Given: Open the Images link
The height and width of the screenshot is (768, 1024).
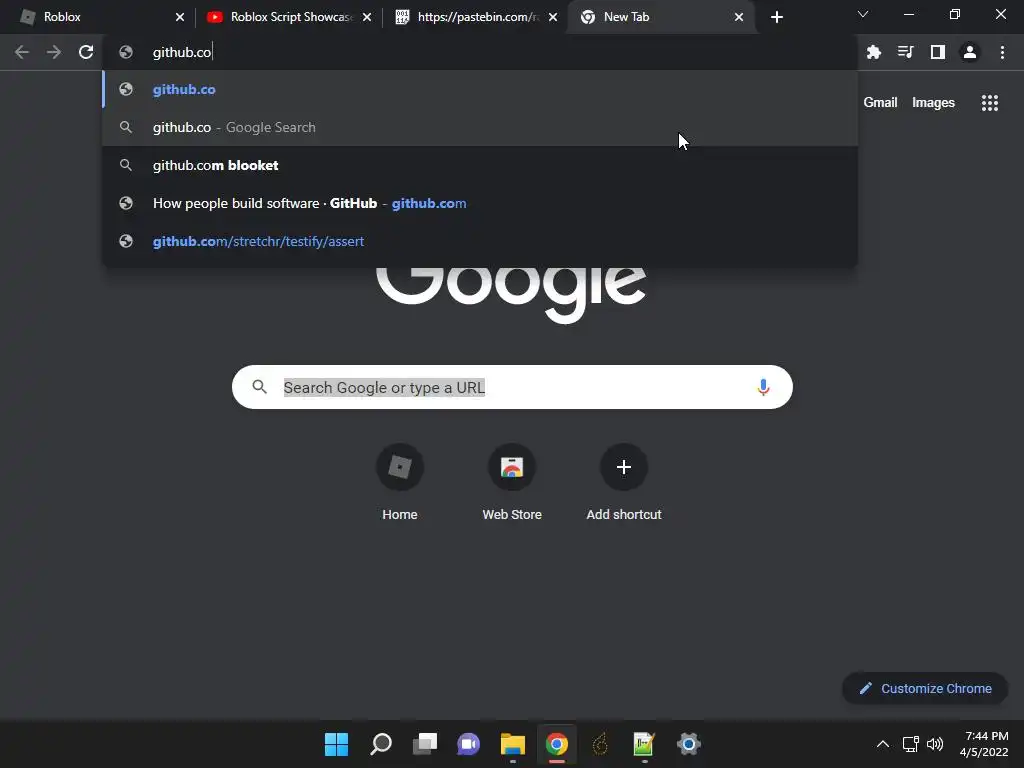Looking at the screenshot, I should pos(933,103).
